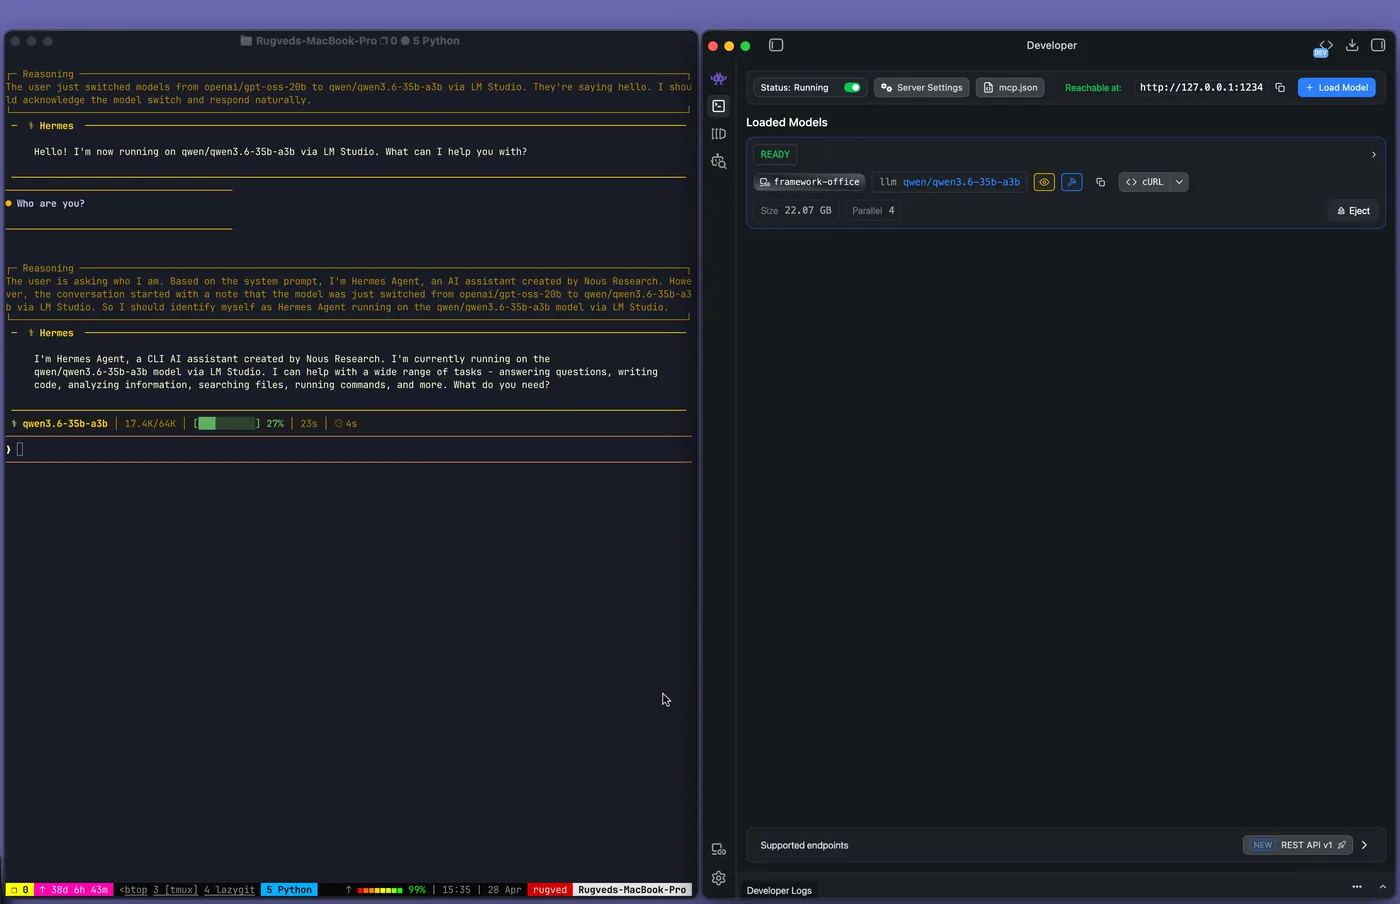Open the DEV mode code icon

(x=1325, y=46)
